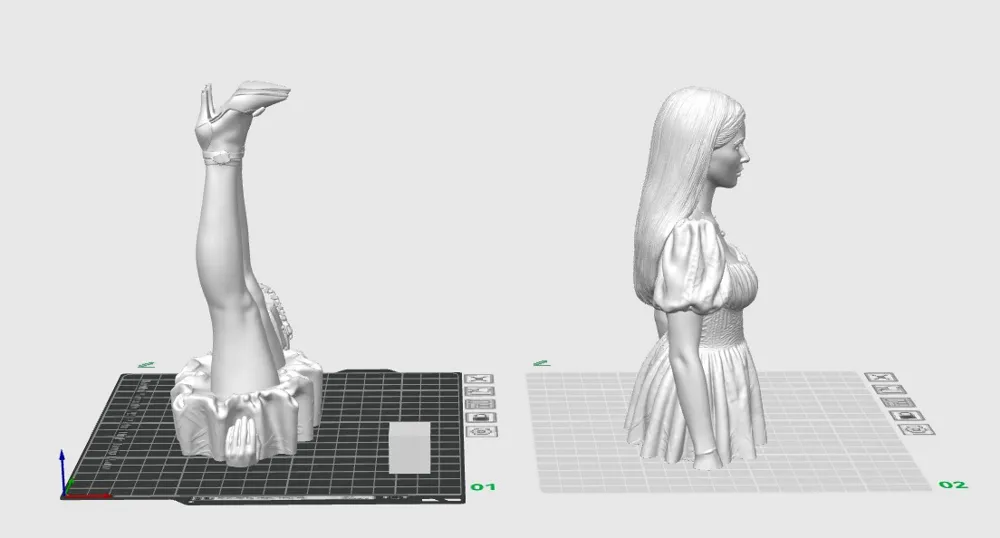The width and height of the screenshot is (1000, 538).
Task: Select the small cube on plate 01
Action: [409, 447]
